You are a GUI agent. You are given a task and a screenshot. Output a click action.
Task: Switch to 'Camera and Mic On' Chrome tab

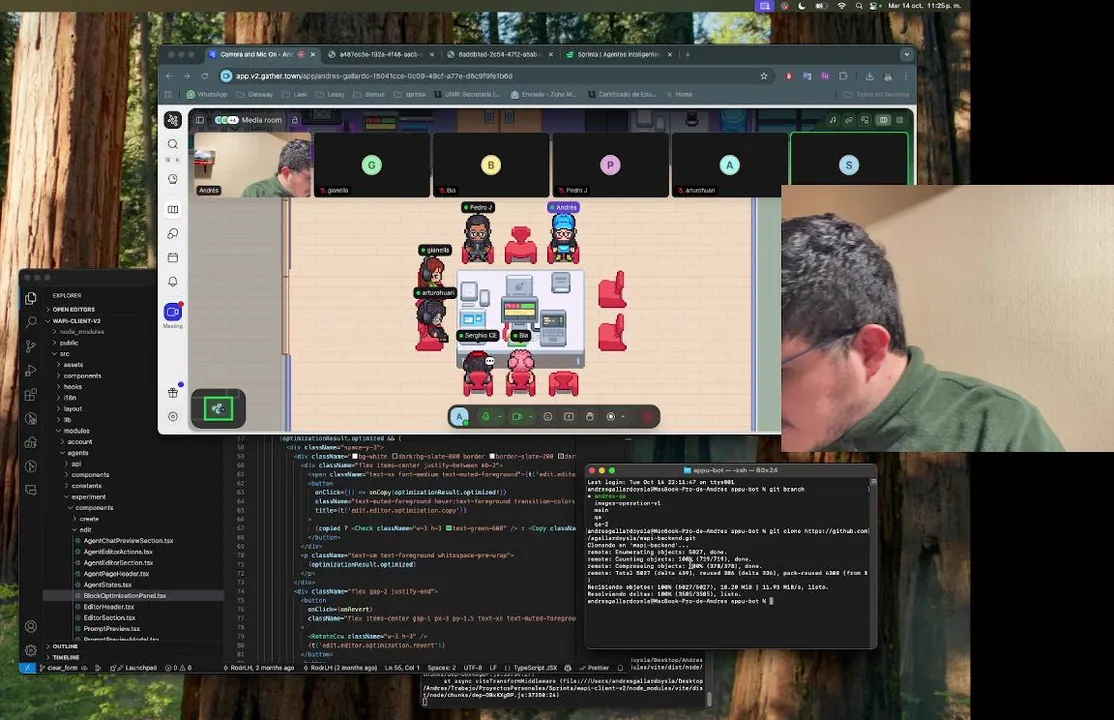point(262,54)
